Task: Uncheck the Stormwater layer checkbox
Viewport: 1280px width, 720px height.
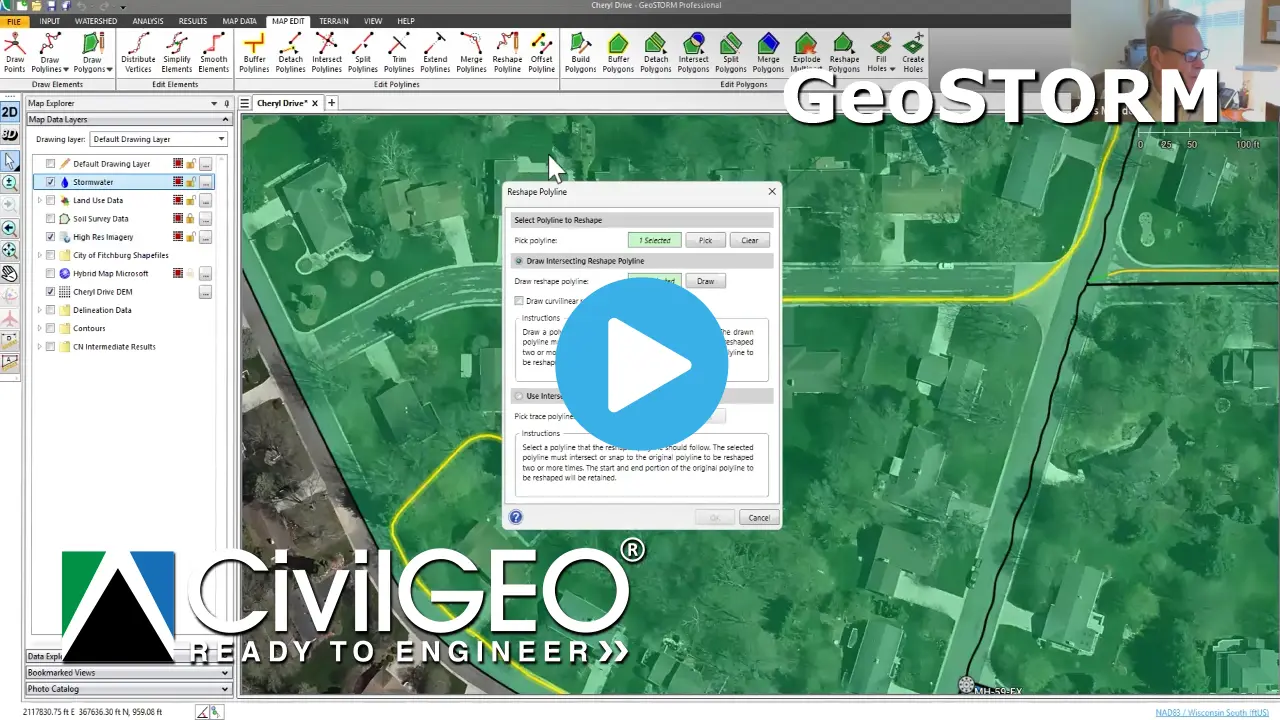Action: coord(50,182)
